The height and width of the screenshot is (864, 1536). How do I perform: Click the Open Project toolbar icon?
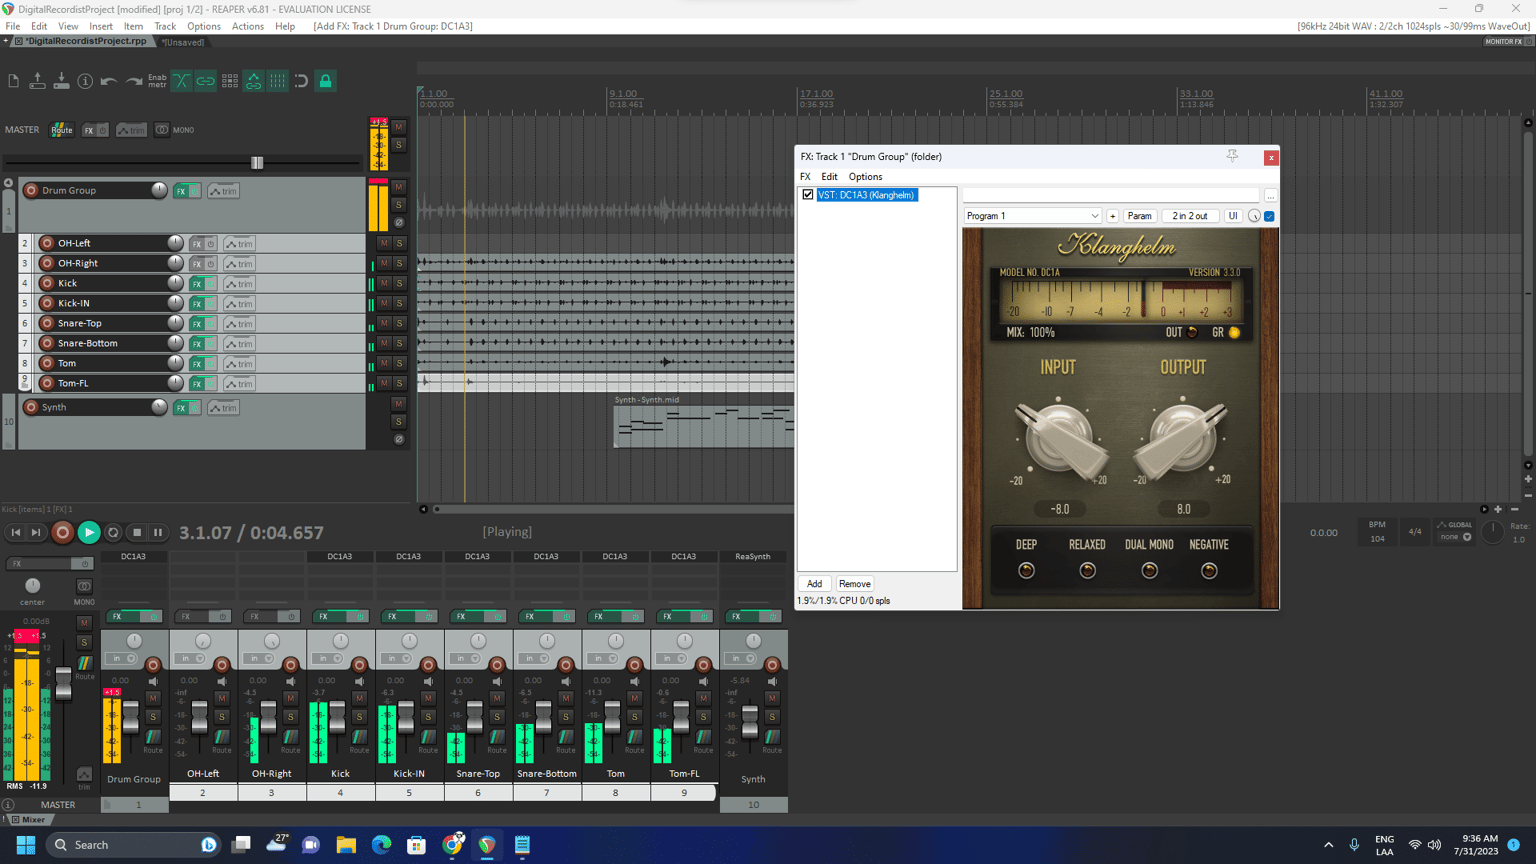pyautogui.click(x=37, y=81)
